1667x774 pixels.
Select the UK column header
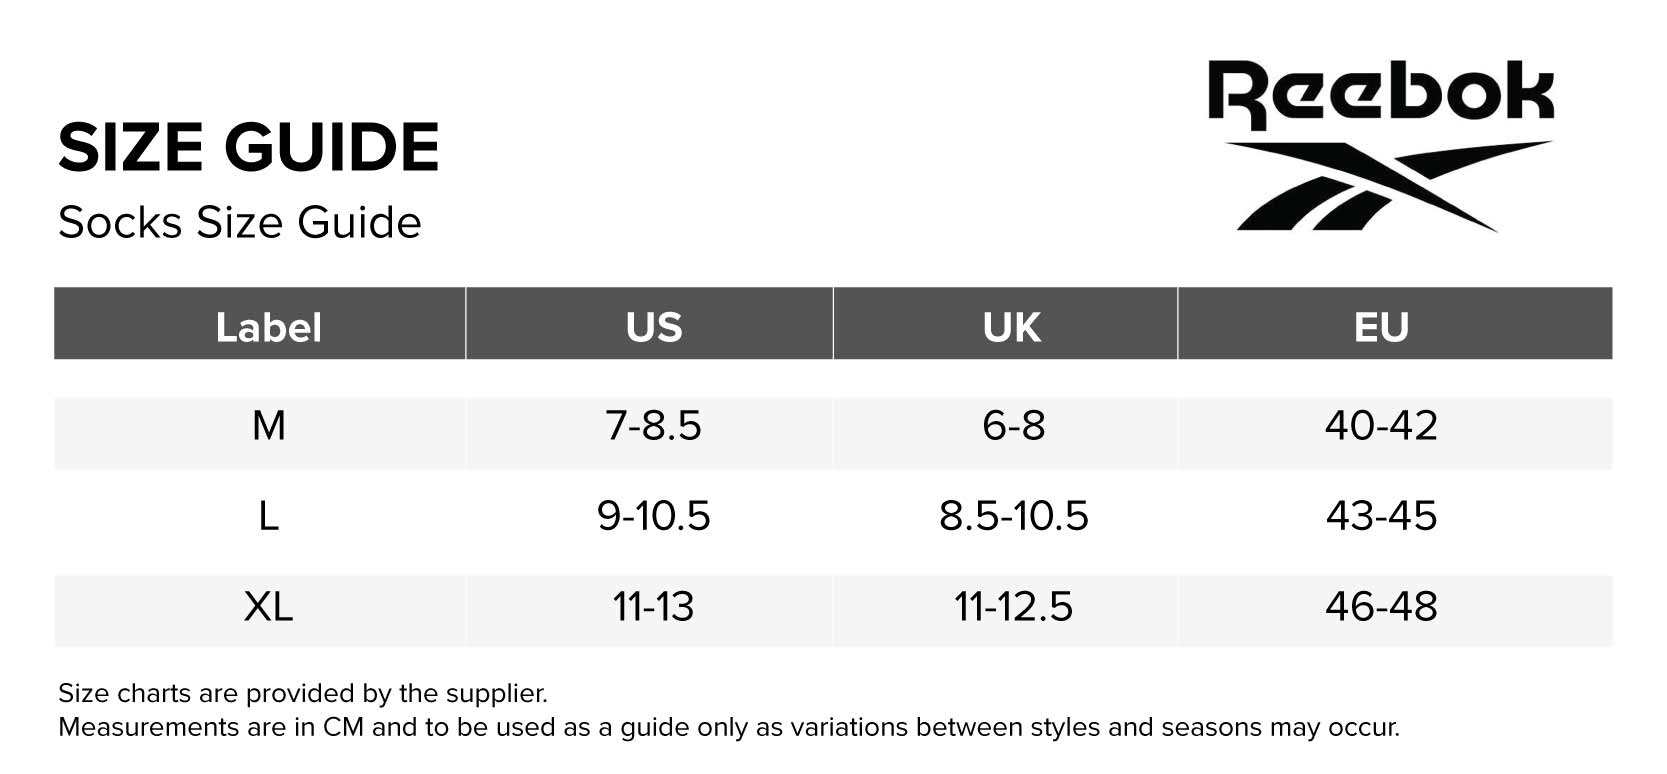click(x=1011, y=327)
